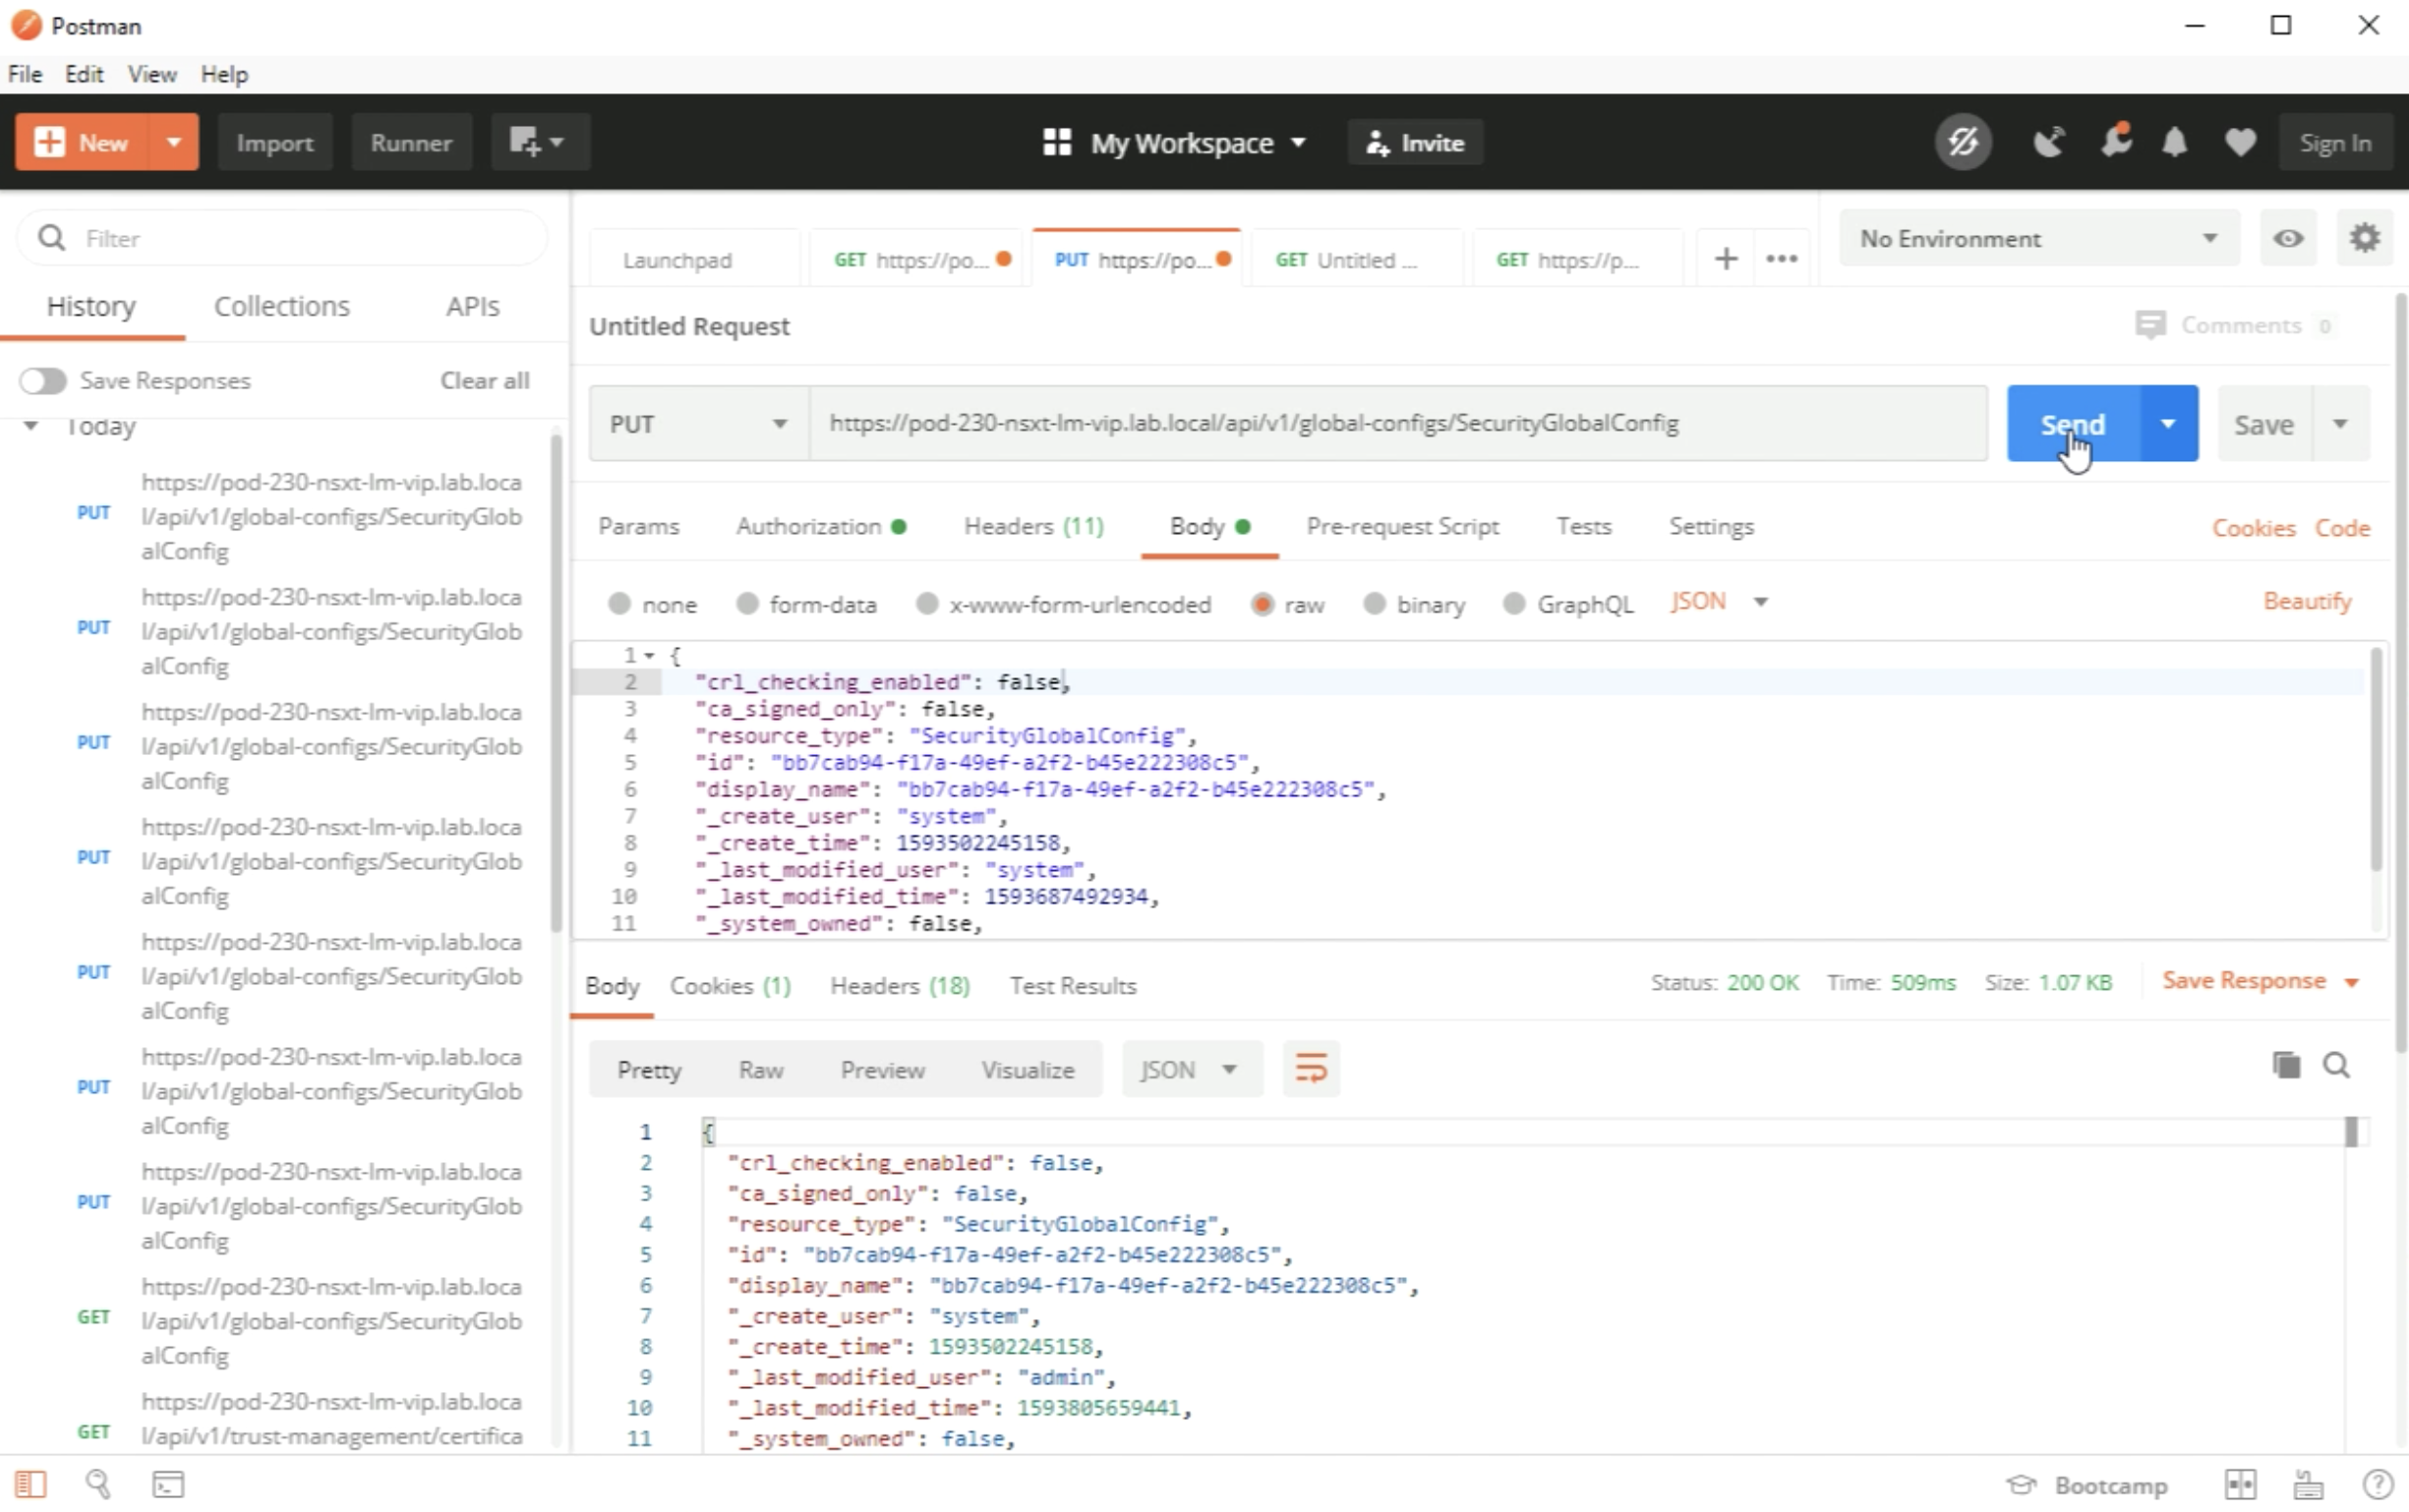Click the environment quick look eye icon

(2288, 239)
